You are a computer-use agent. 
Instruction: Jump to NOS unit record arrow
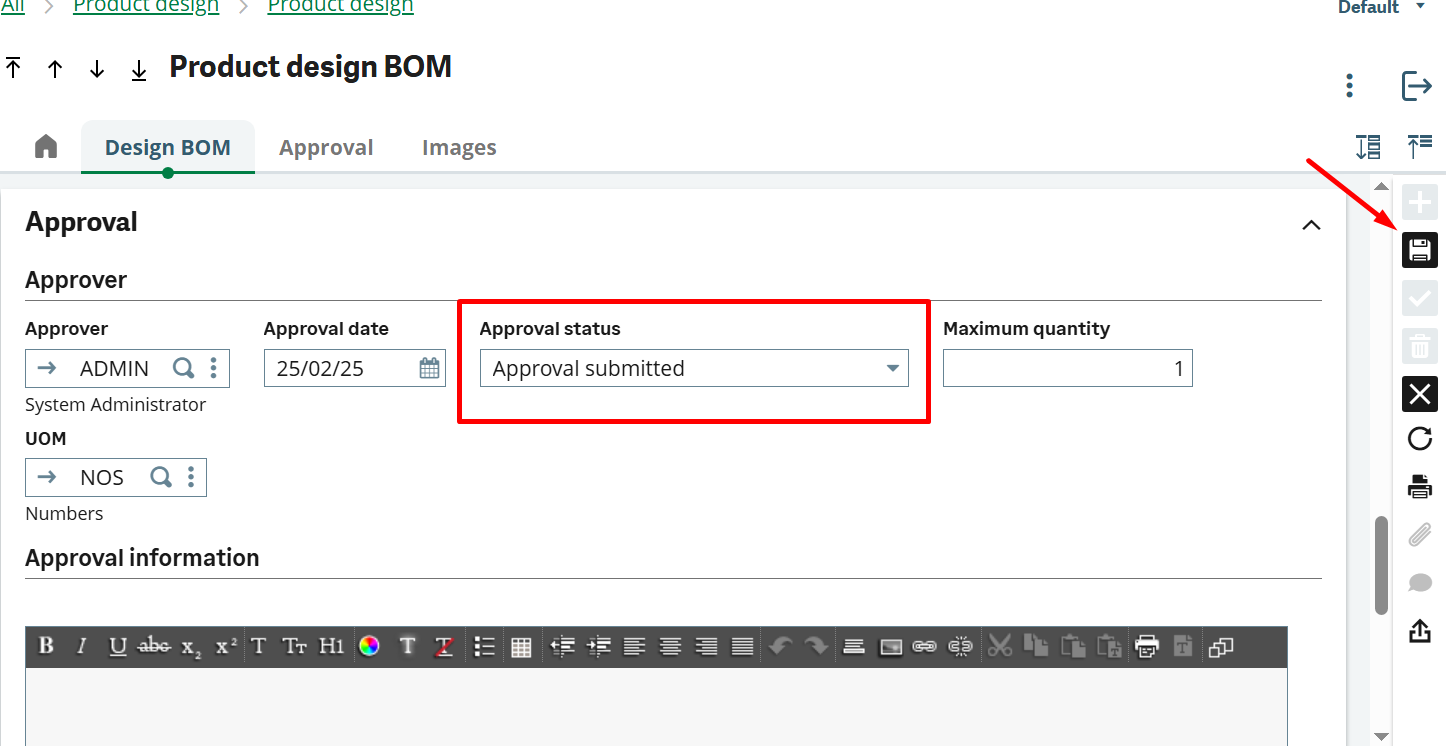click(47, 477)
